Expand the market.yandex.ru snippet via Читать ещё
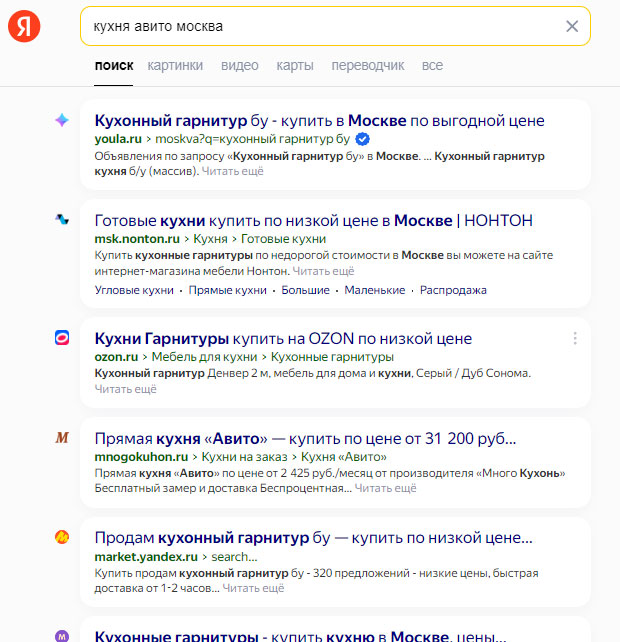Viewport: 620px width, 642px height. [253, 588]
